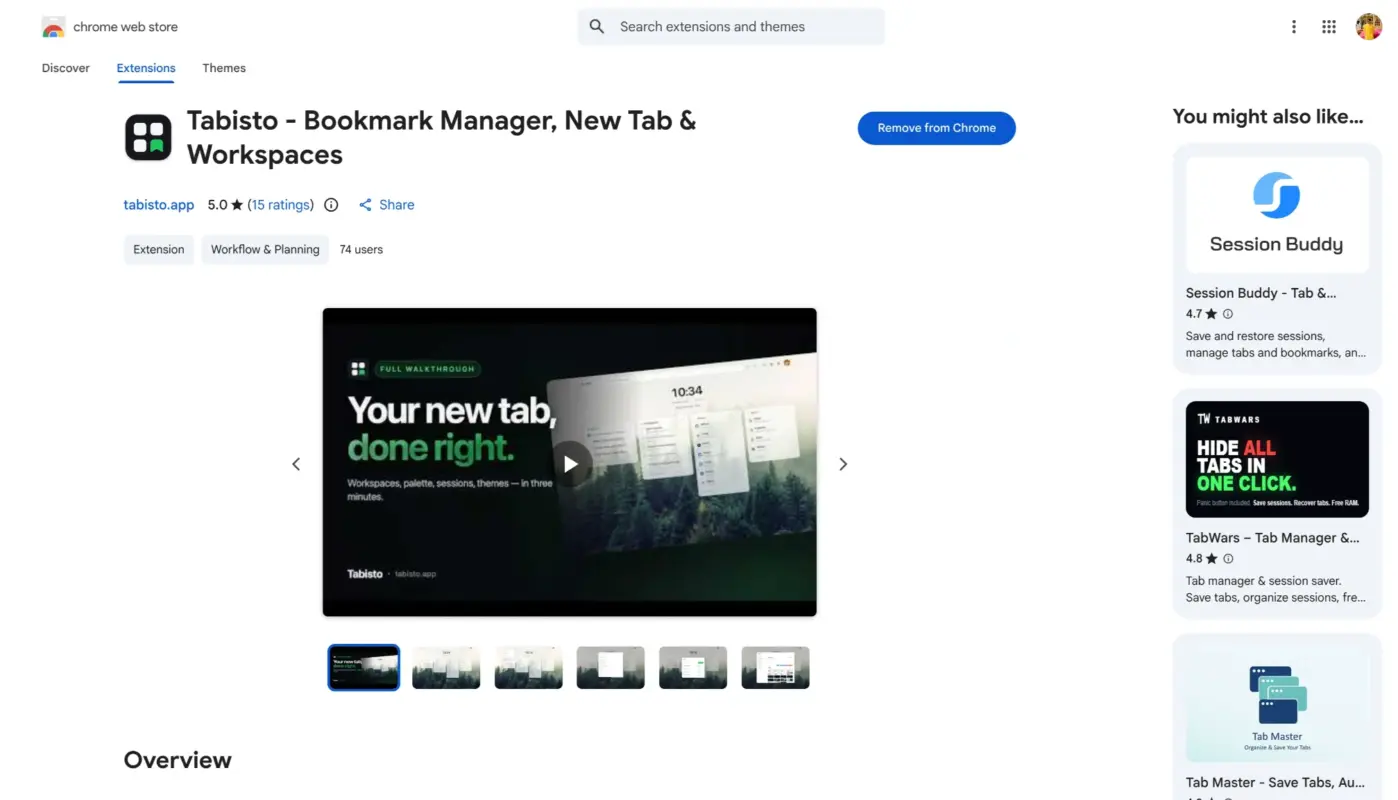The height and width of the screenshot is (800, 1398).
Task: Play the Tabisto walkthrough video
Action: 570,464
